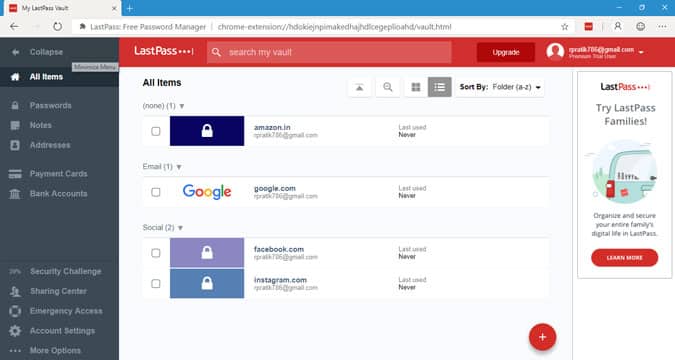Click the LastPass logo in the red header
The image size is (675, 360).
[164, 51]
